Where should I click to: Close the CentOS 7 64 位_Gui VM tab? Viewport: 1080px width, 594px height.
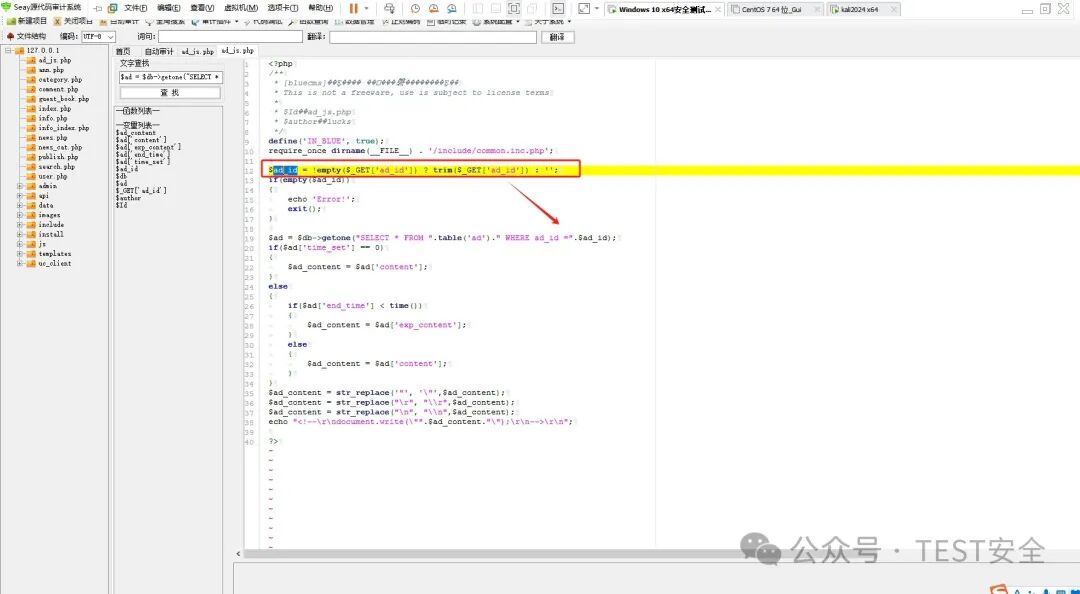point(817,10)
